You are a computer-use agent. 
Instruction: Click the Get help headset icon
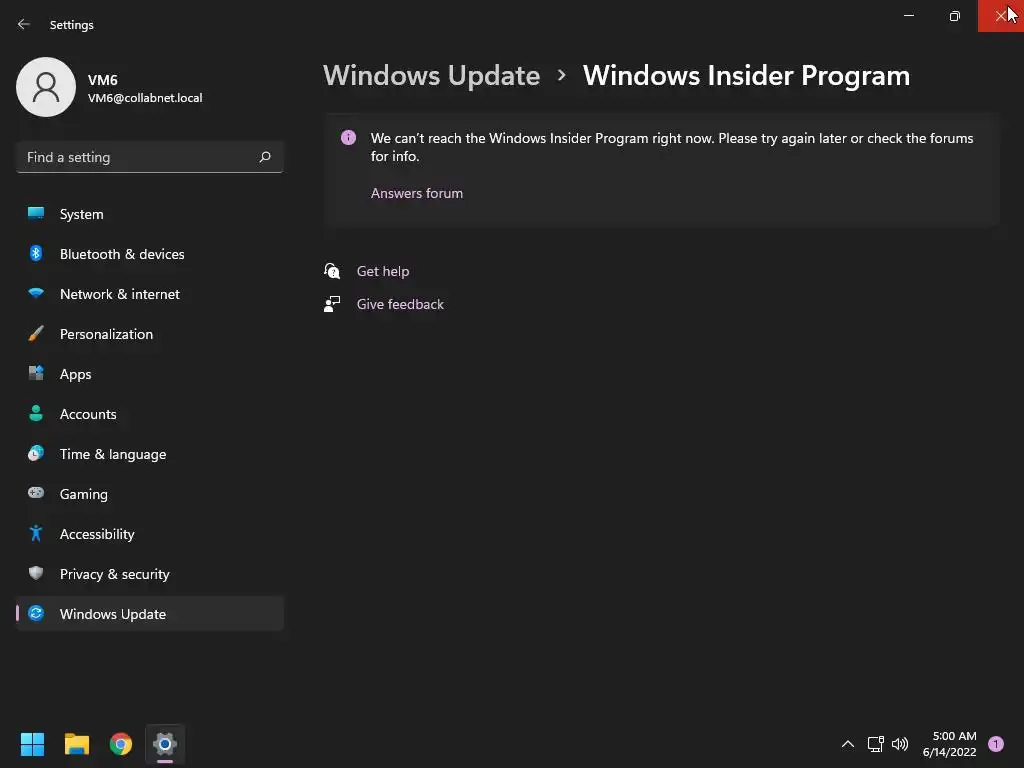(x=332, y=270)
